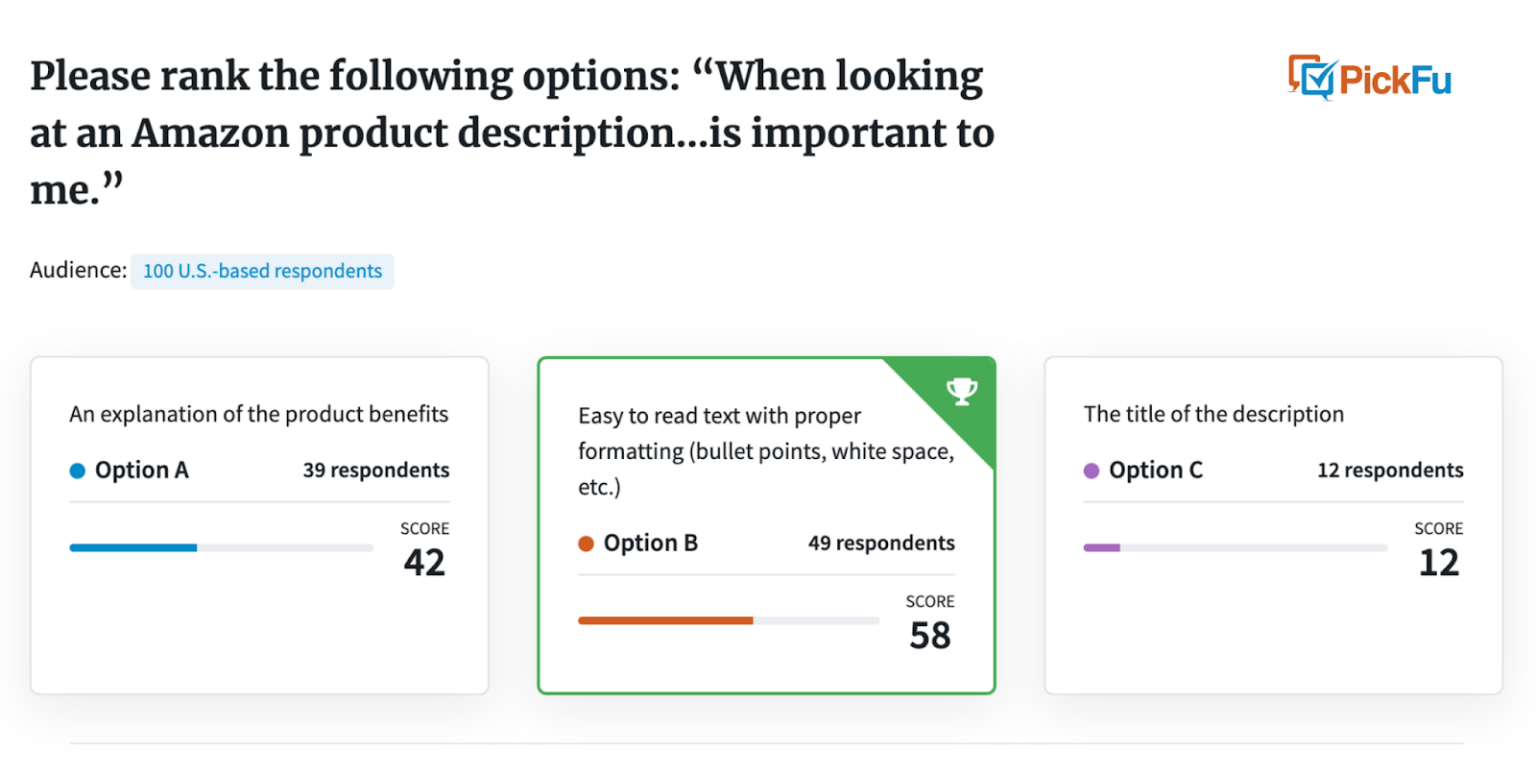Select the orange dot next to Option B
This screenshot has height=774, width=1536.
586,543
